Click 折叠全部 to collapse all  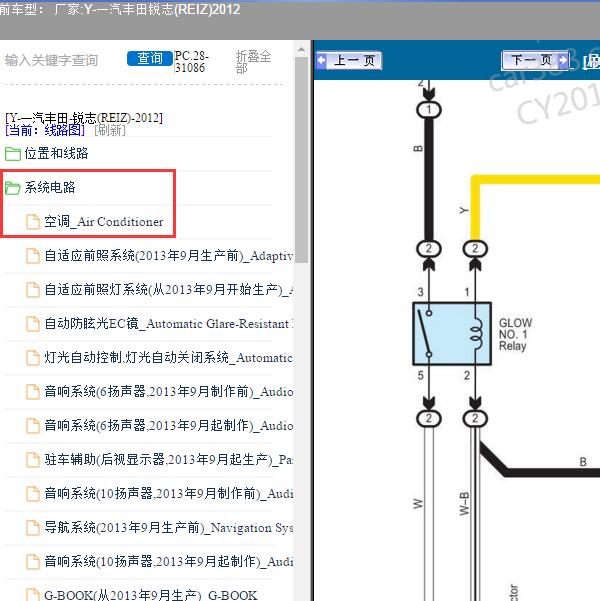click(253, 62)
